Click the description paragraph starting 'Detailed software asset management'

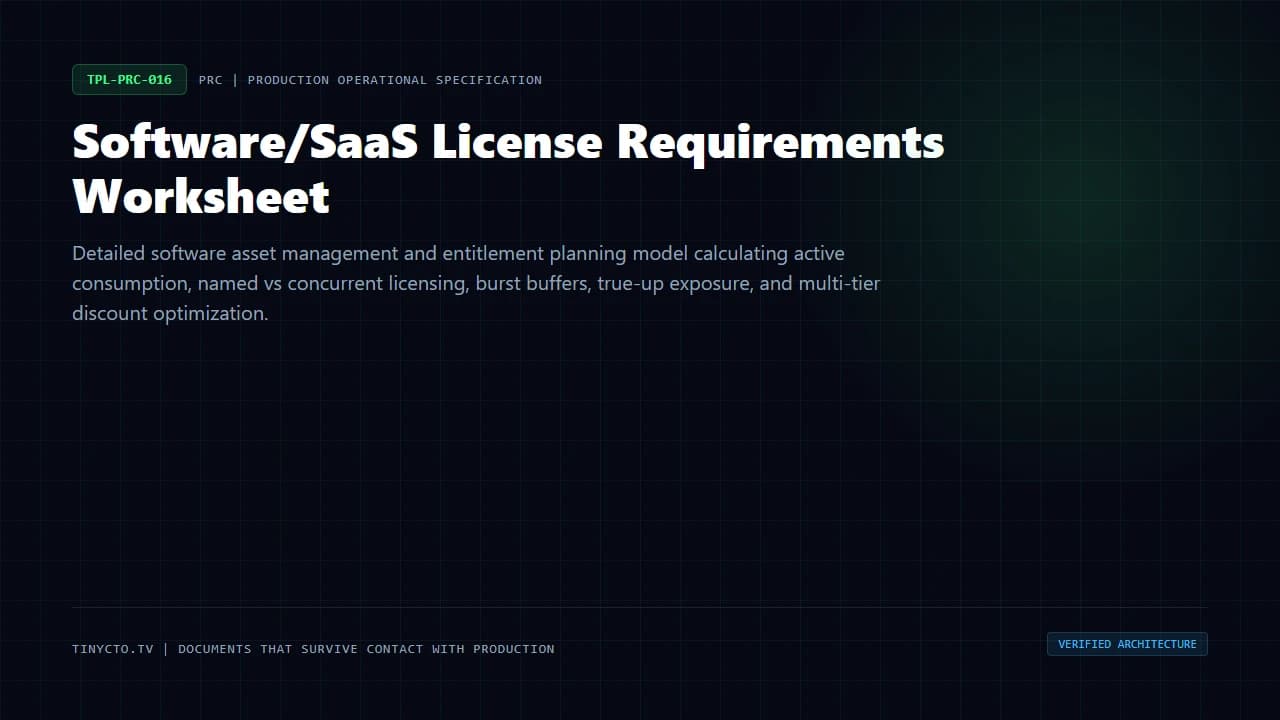pos(476,283)
